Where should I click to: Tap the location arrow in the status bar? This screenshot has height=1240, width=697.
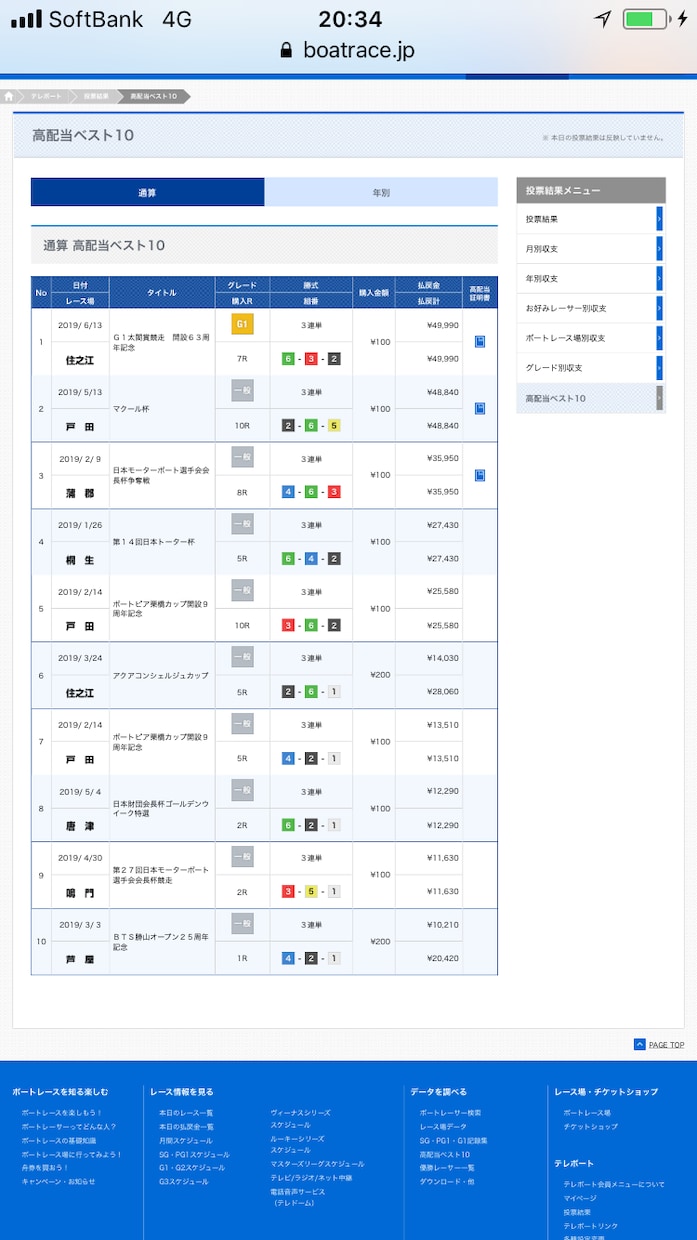pyautogui.click(x=602, y=19)
